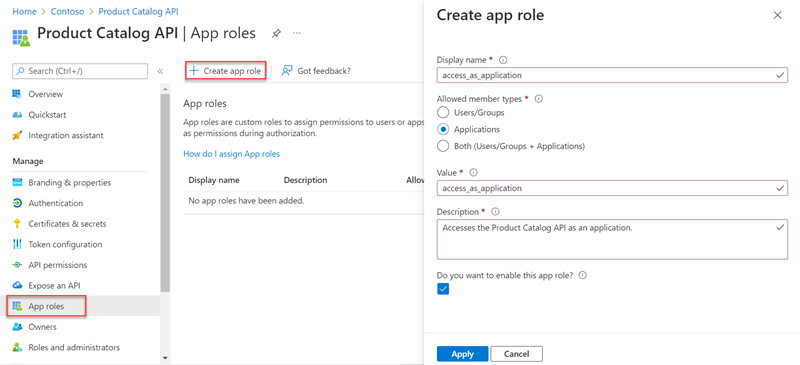Open the ellipsis more options menu
The height and width of the screenshot is (365, 800).
296,33
